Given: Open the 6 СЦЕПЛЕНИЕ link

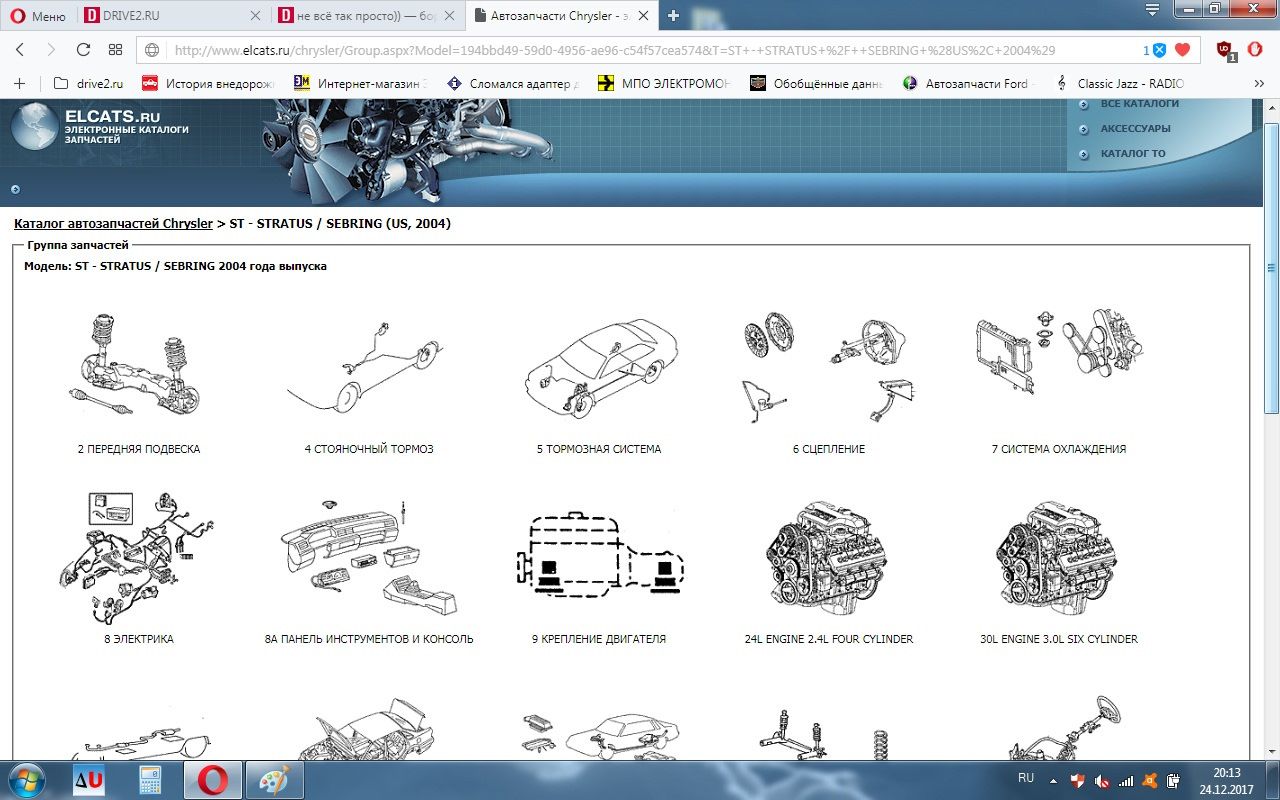Looking at the screenshot, I should tap(829, 449).
